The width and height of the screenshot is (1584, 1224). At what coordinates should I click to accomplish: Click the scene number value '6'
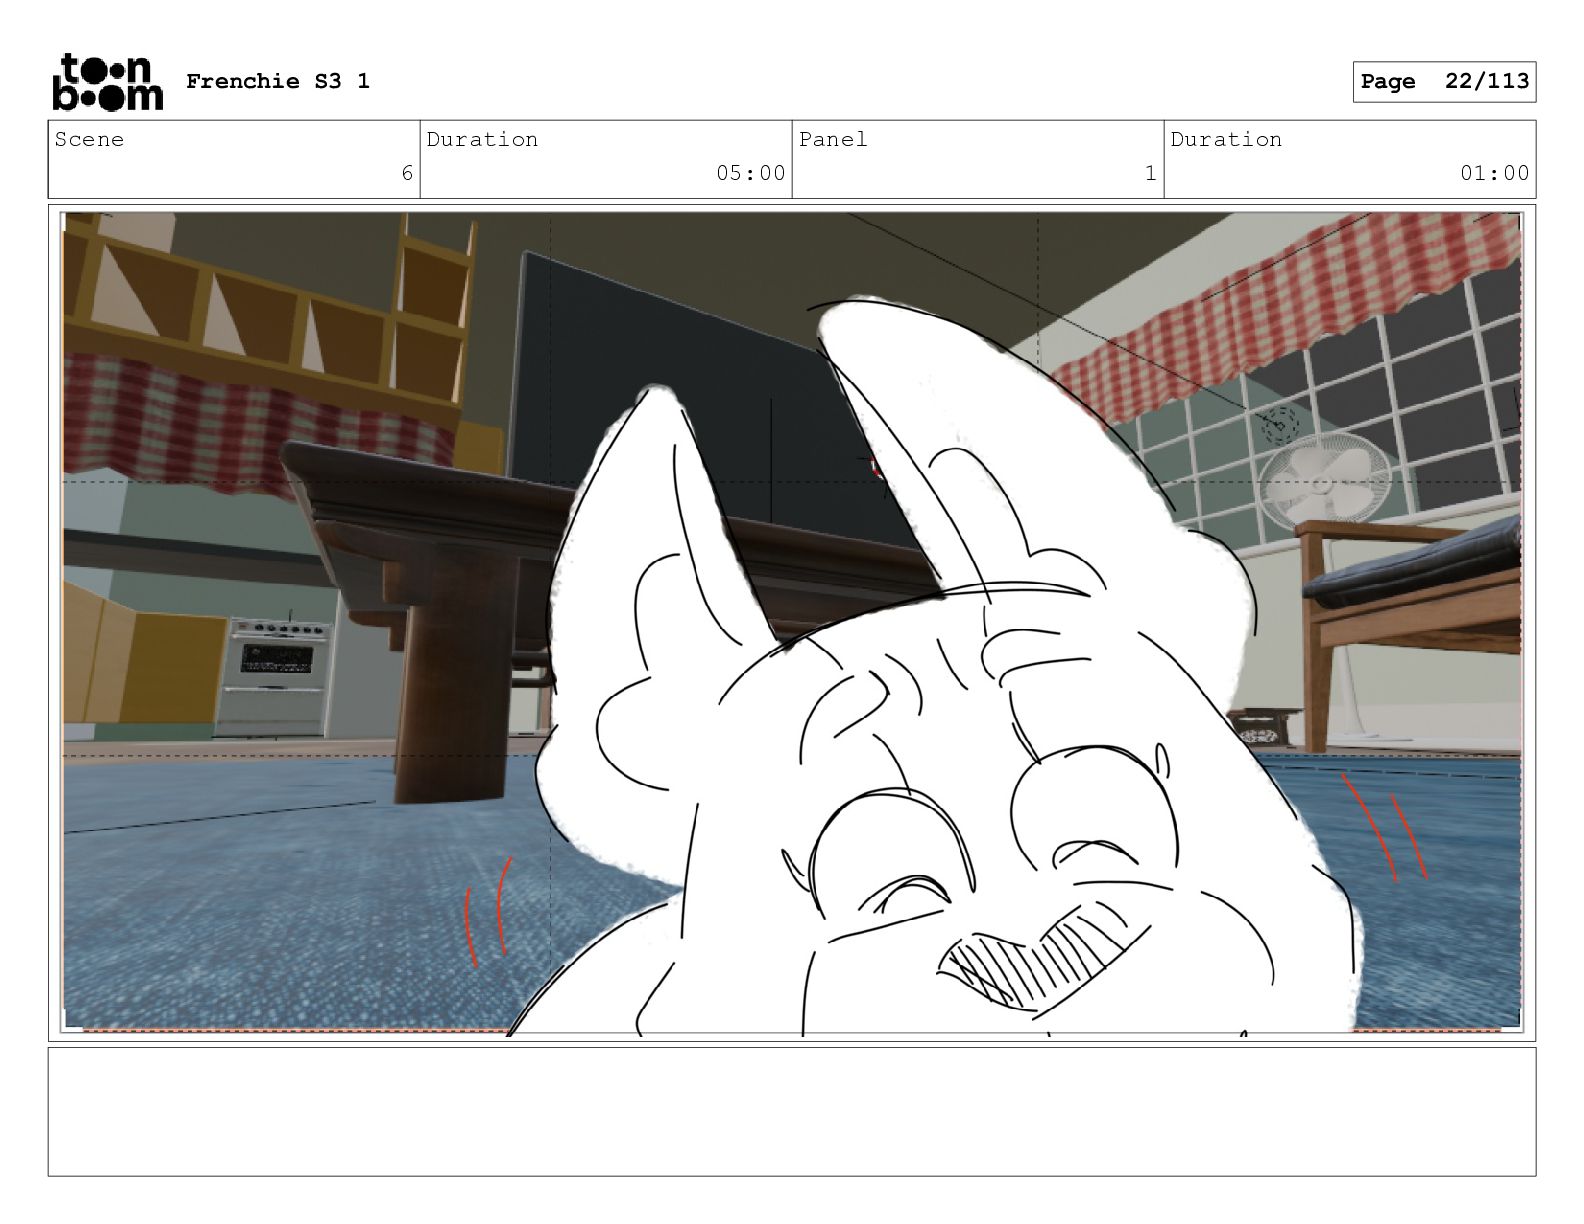407,174
